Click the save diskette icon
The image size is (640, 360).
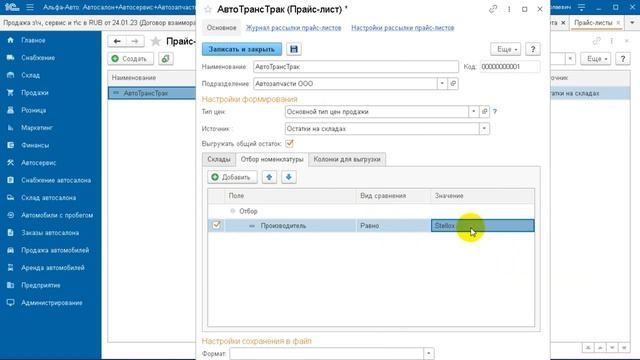point(293,49)
